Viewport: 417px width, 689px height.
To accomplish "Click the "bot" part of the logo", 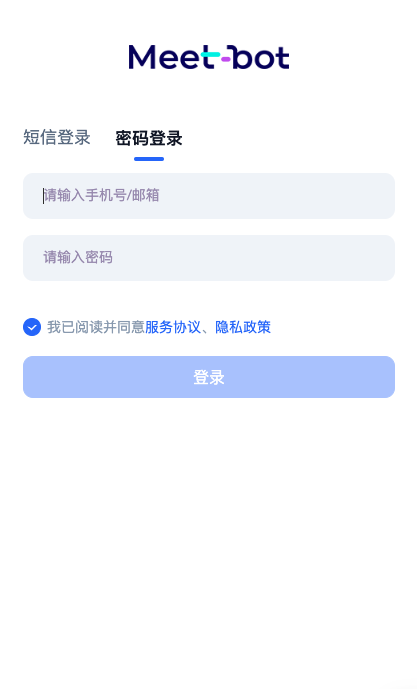I will click(x=260, y=57).
